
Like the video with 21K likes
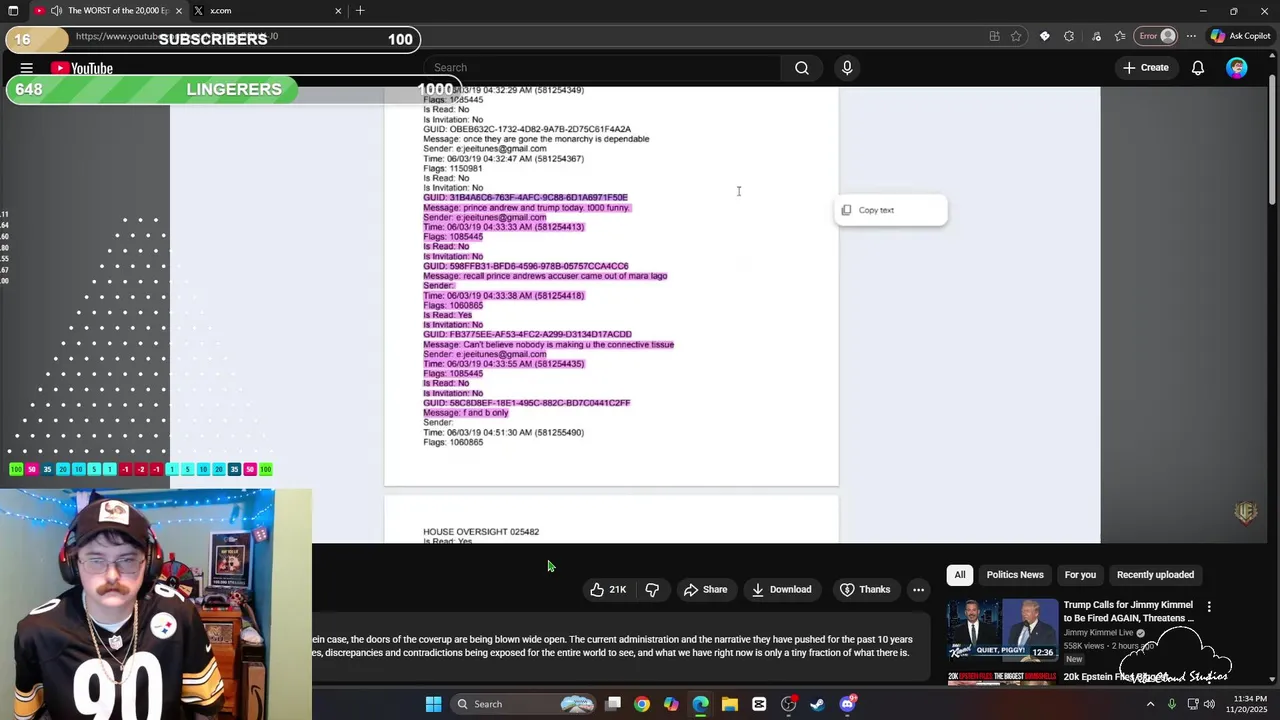click(x=608, y=589)
